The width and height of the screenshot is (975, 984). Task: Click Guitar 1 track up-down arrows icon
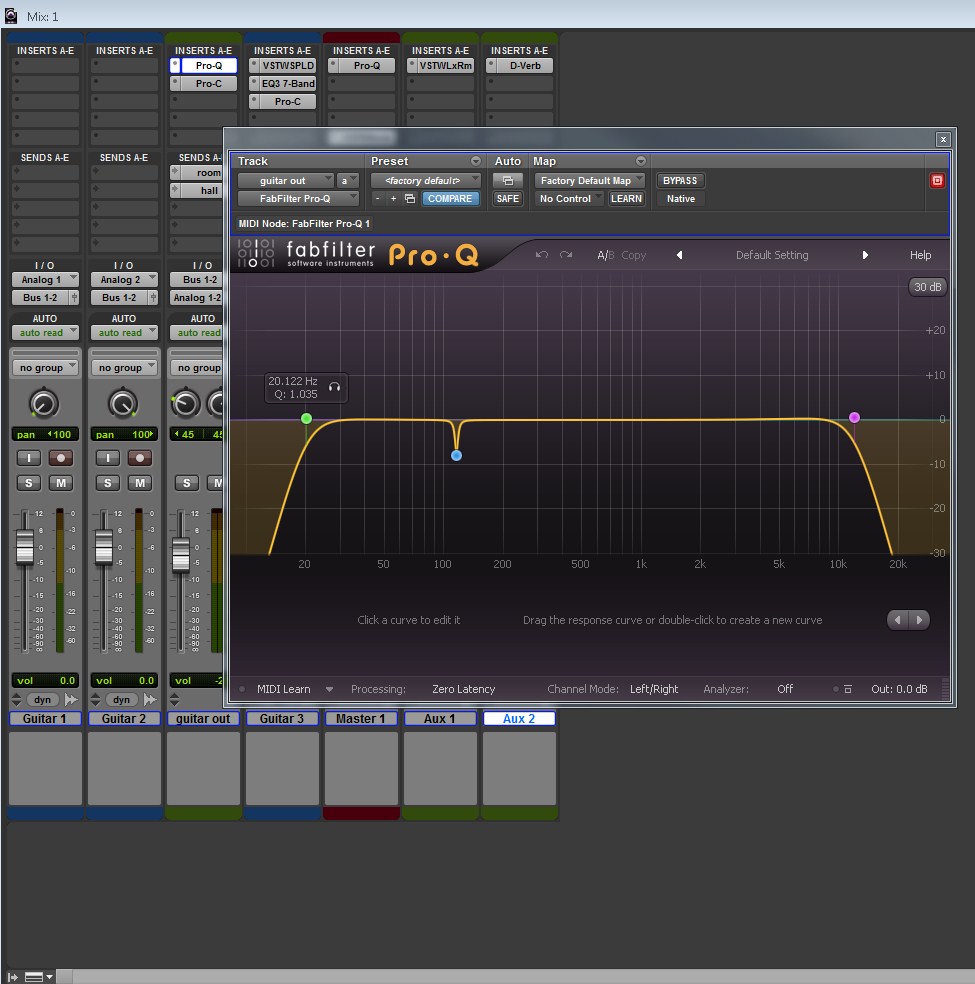[x=17, y=699]
